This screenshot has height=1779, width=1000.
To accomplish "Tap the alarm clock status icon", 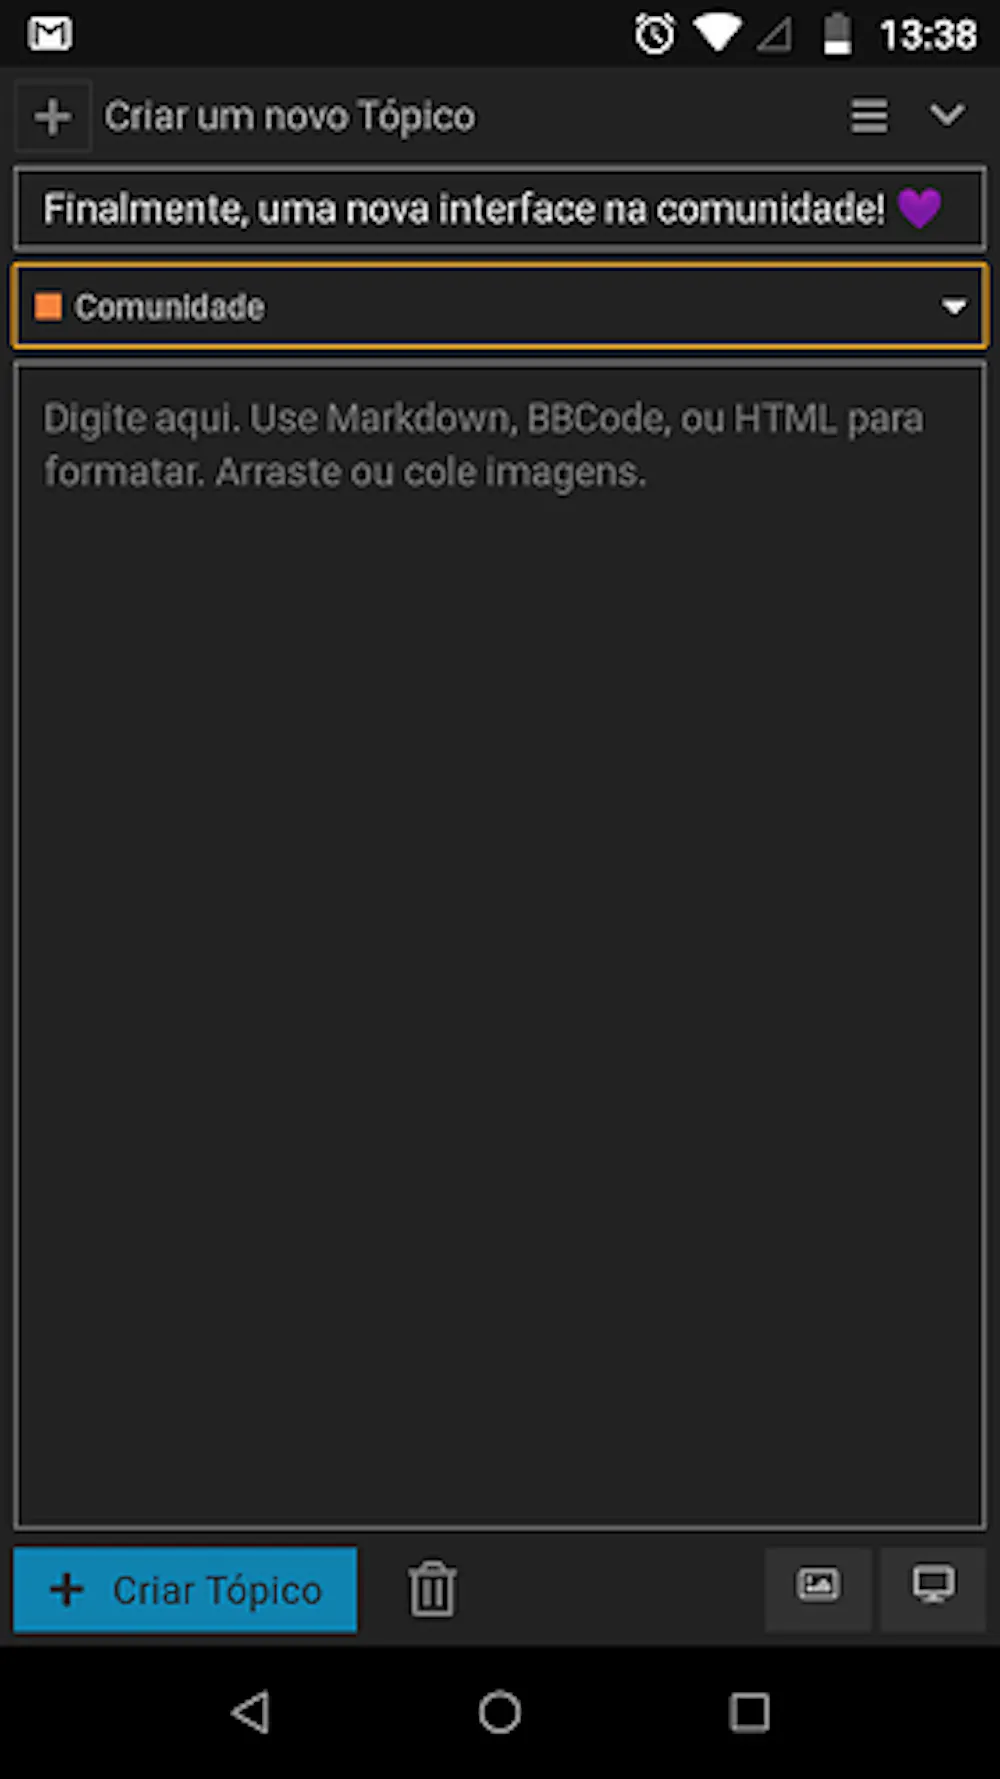I will point(655,34).
